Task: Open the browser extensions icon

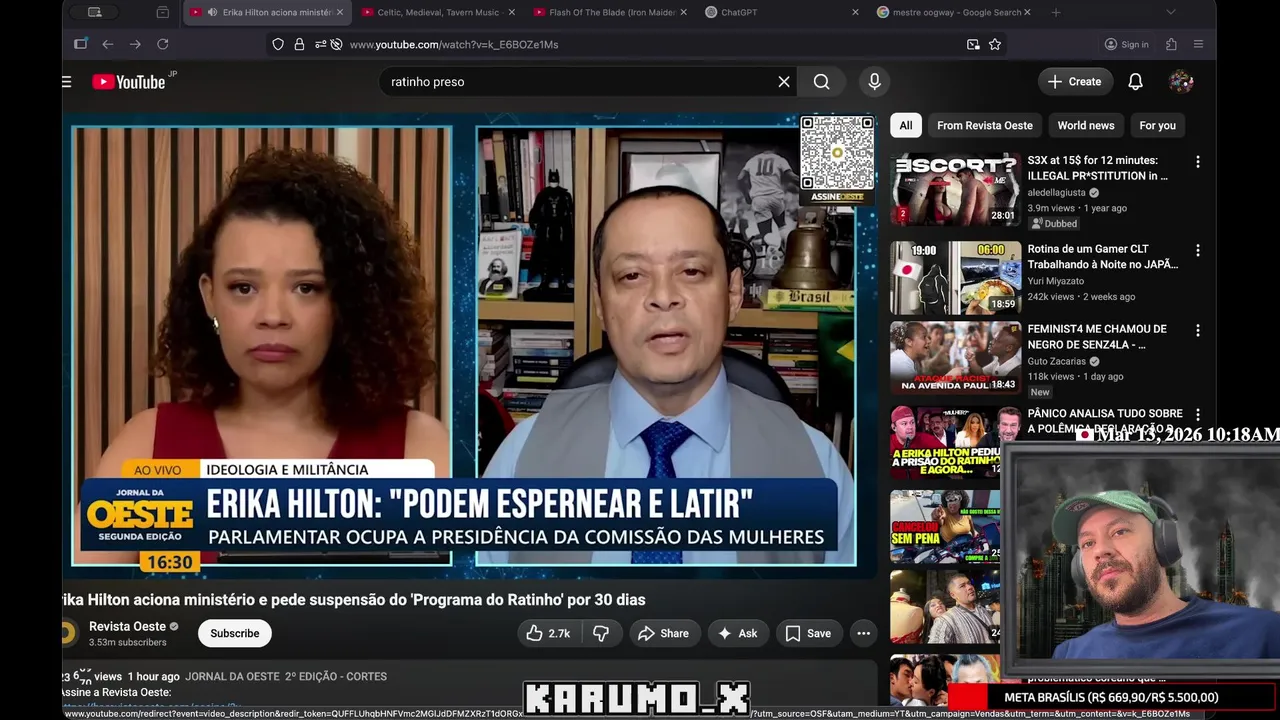Action: pos(1171,44)
